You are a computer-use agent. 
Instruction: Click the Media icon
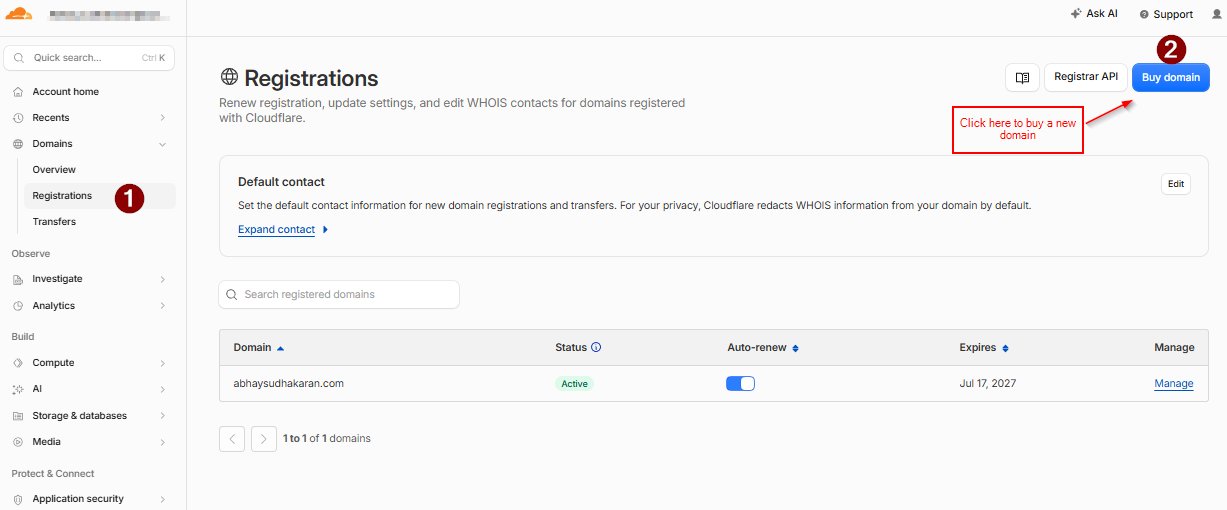pos(18,442)
